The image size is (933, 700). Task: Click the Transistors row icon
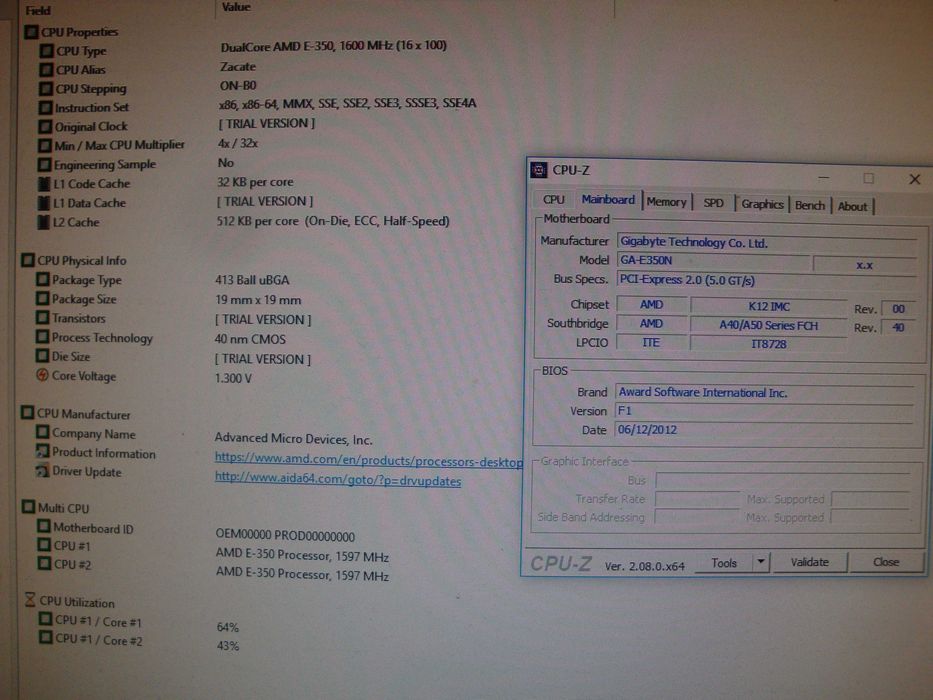pos(43,318)
